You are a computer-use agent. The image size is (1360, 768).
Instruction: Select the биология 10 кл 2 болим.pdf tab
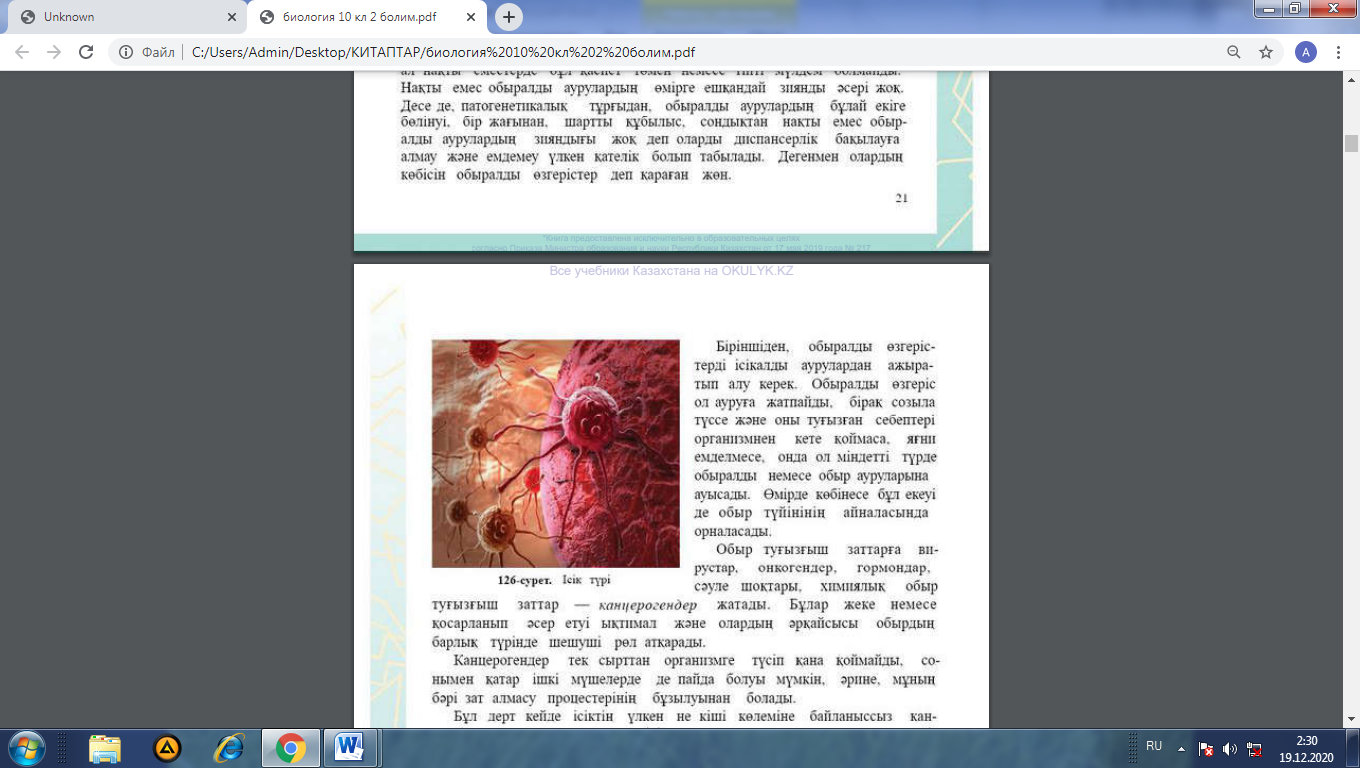pos(368,17)
